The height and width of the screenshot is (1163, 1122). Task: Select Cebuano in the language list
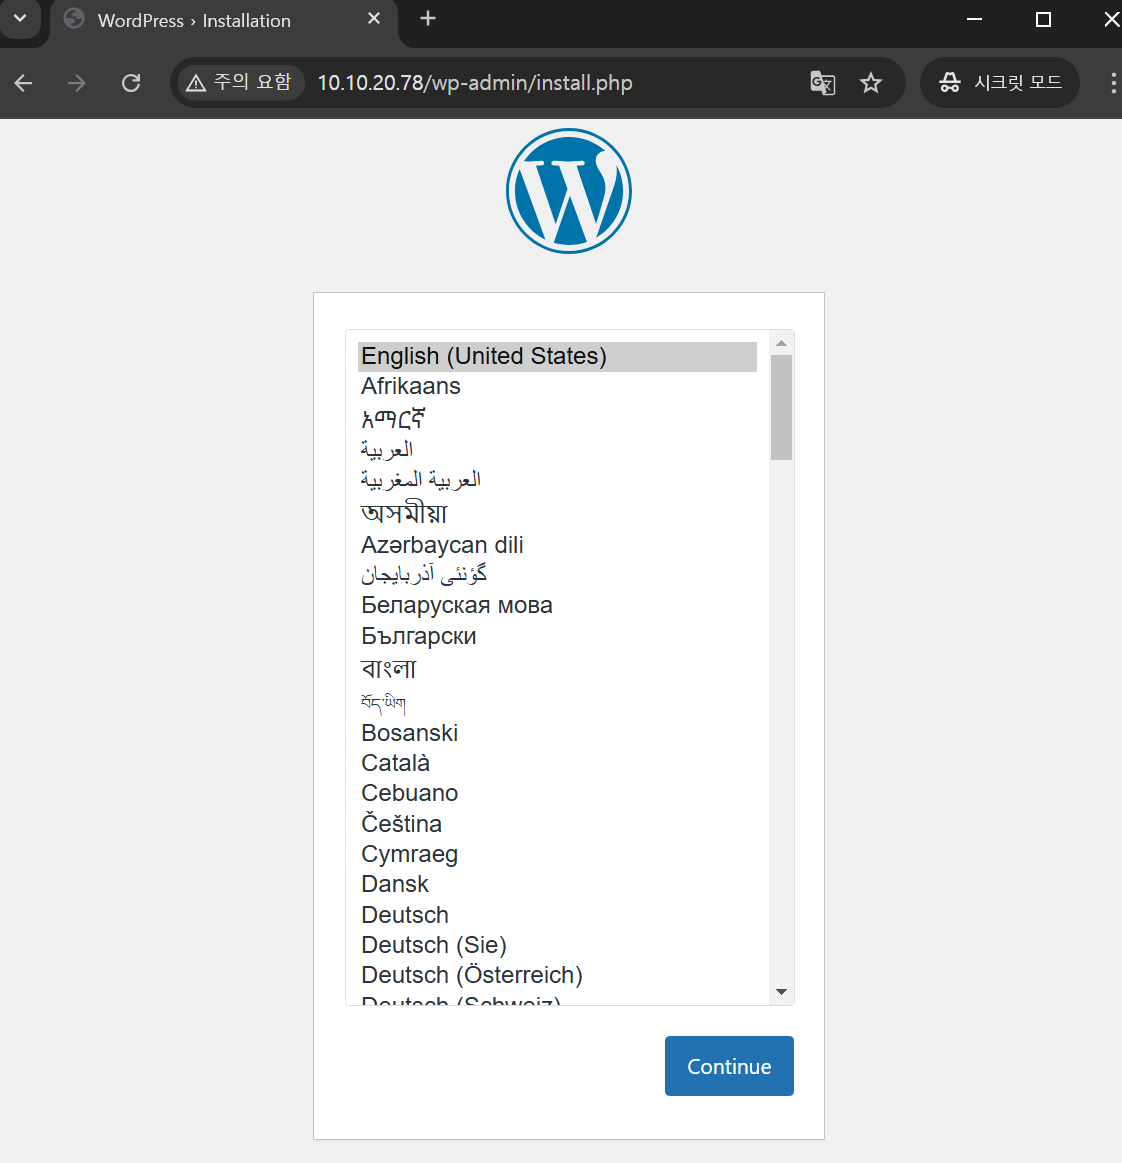(557, 793)
